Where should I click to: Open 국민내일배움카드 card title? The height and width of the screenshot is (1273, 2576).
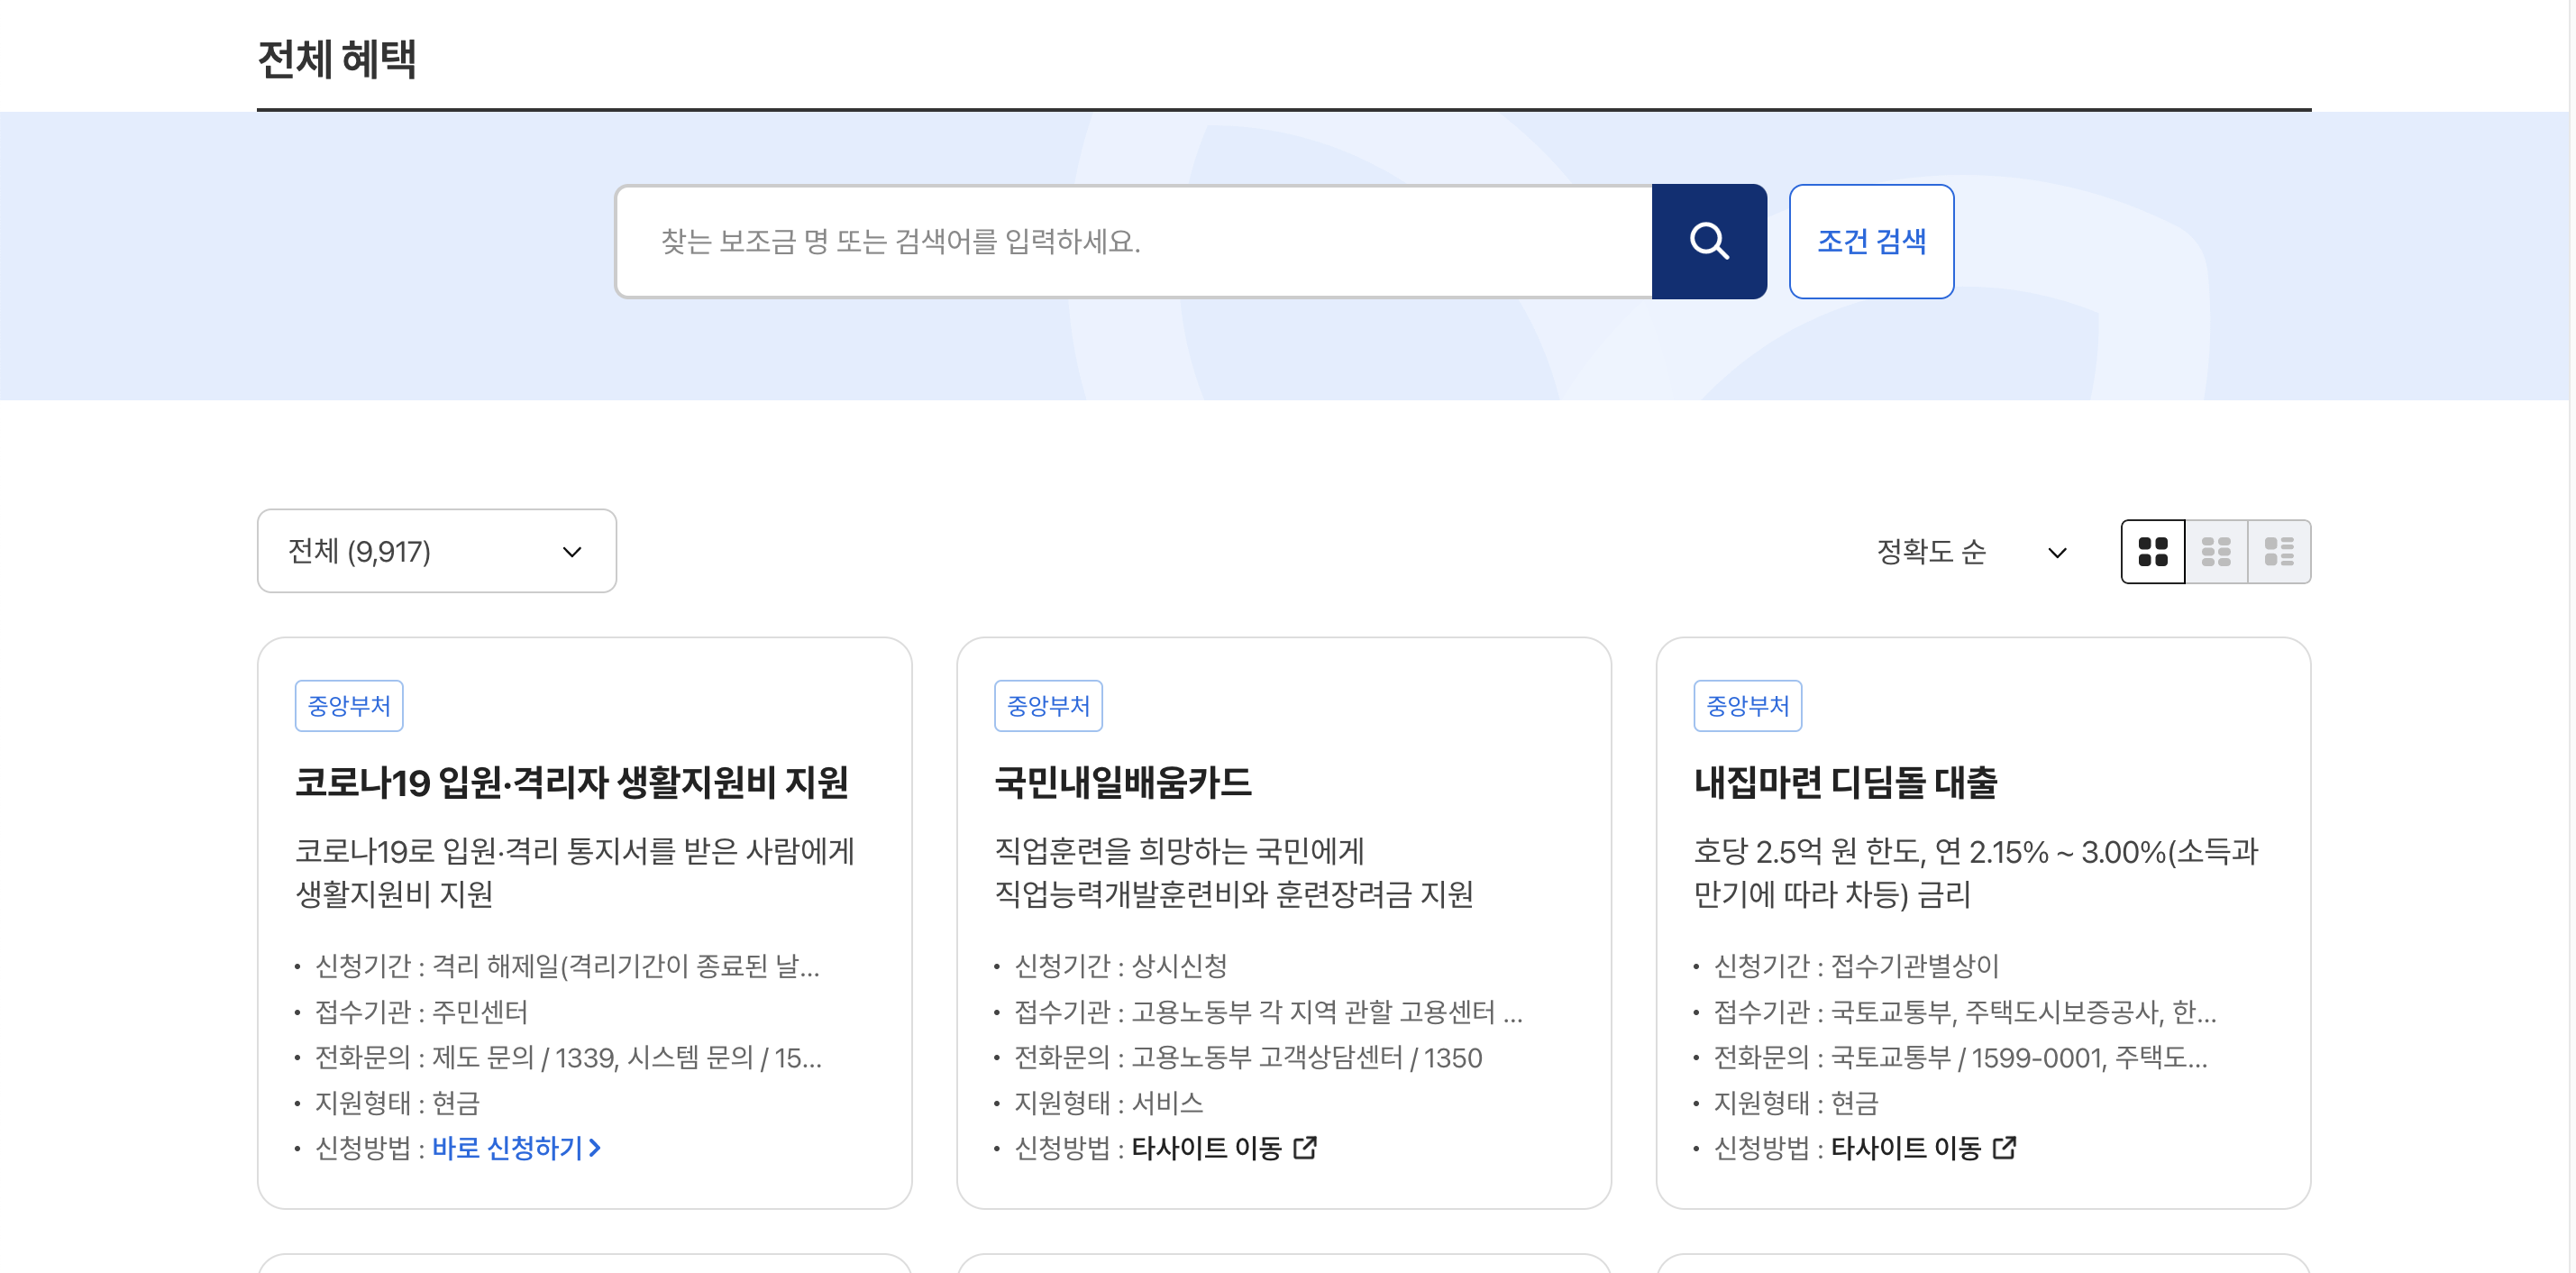[1122, 781]
